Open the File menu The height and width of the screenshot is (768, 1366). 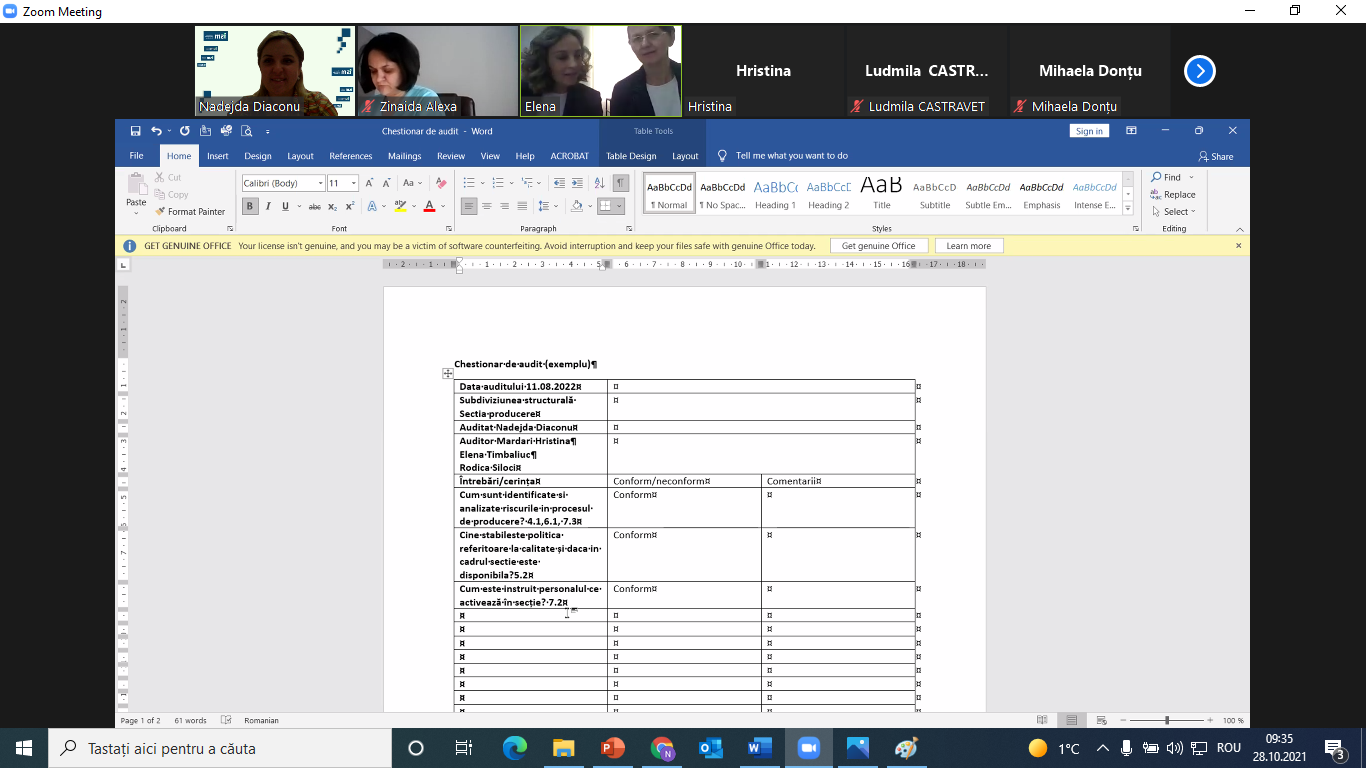[136, 156]
